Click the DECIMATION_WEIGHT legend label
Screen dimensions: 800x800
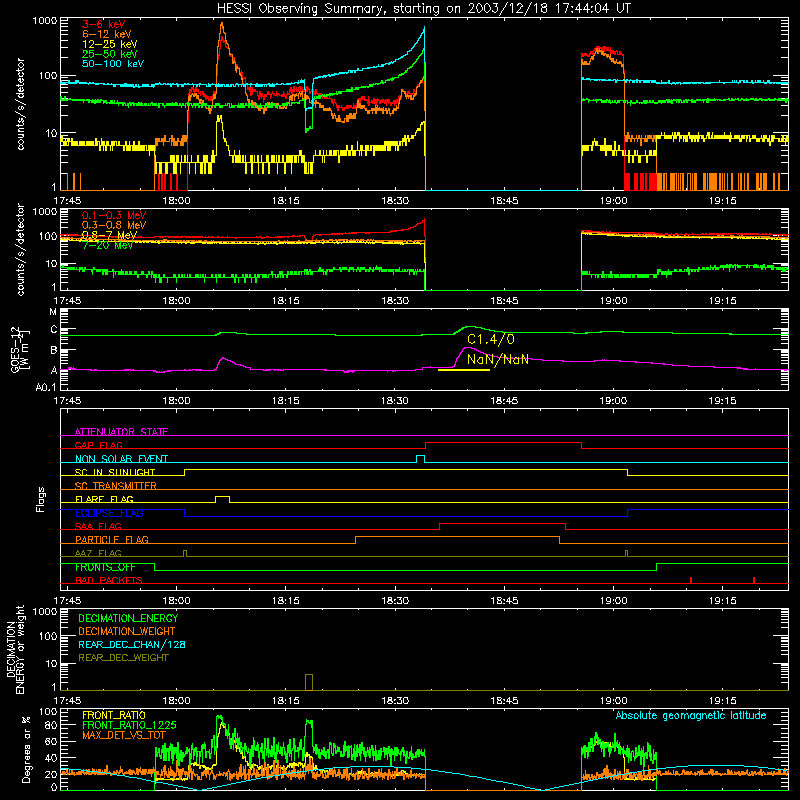127,632
